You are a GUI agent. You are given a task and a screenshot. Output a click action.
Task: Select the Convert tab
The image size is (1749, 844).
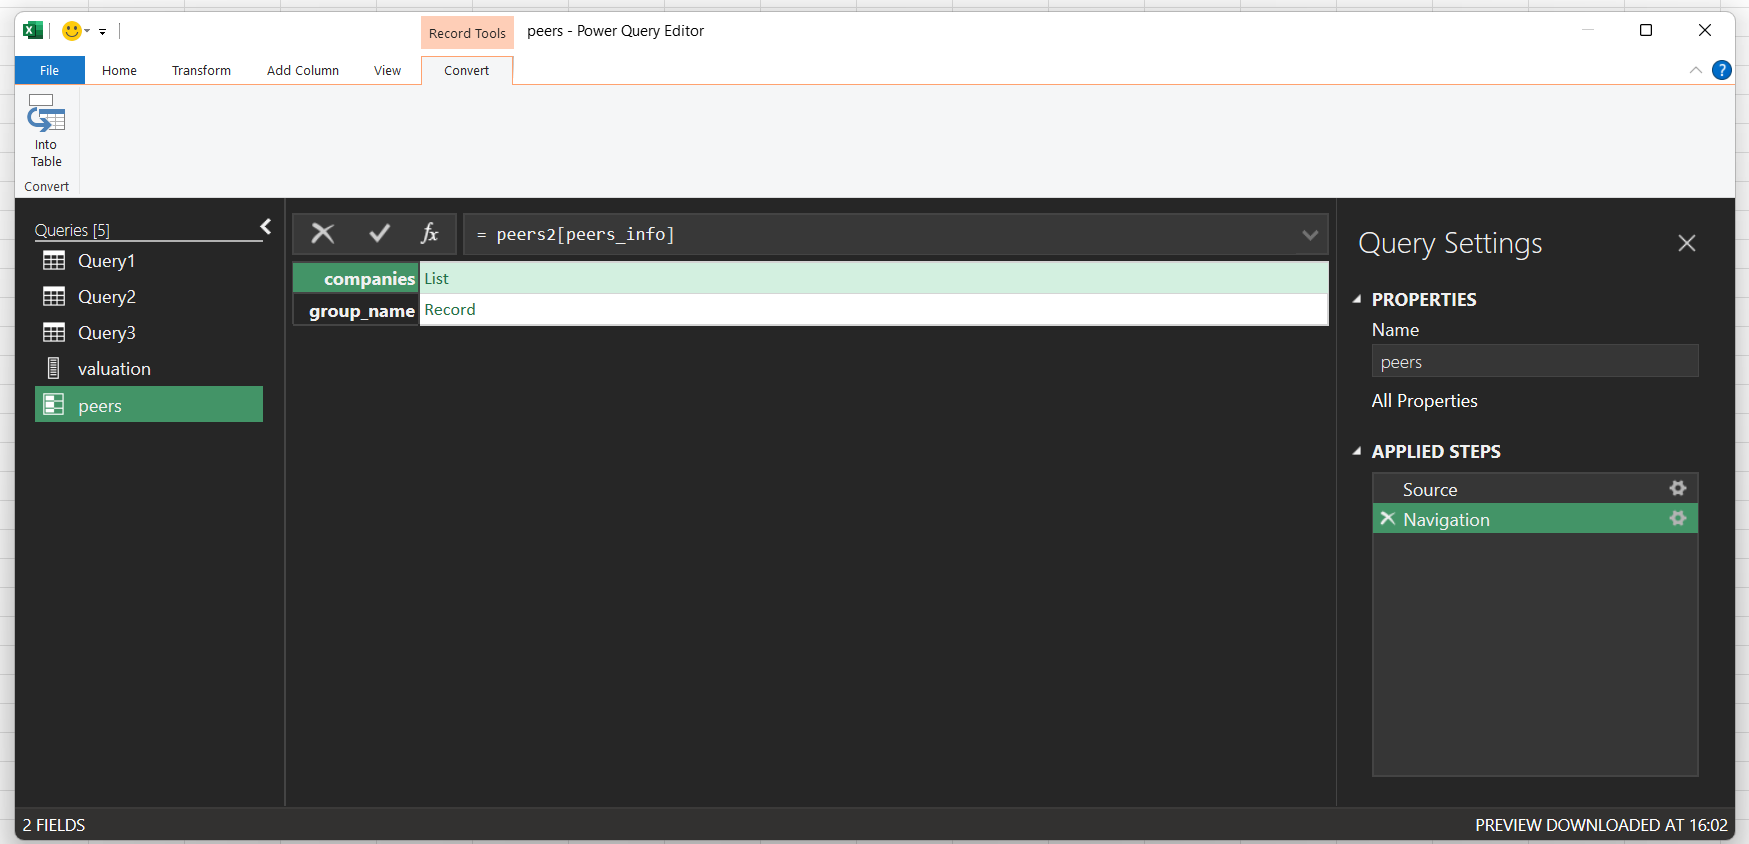(467, 70)
